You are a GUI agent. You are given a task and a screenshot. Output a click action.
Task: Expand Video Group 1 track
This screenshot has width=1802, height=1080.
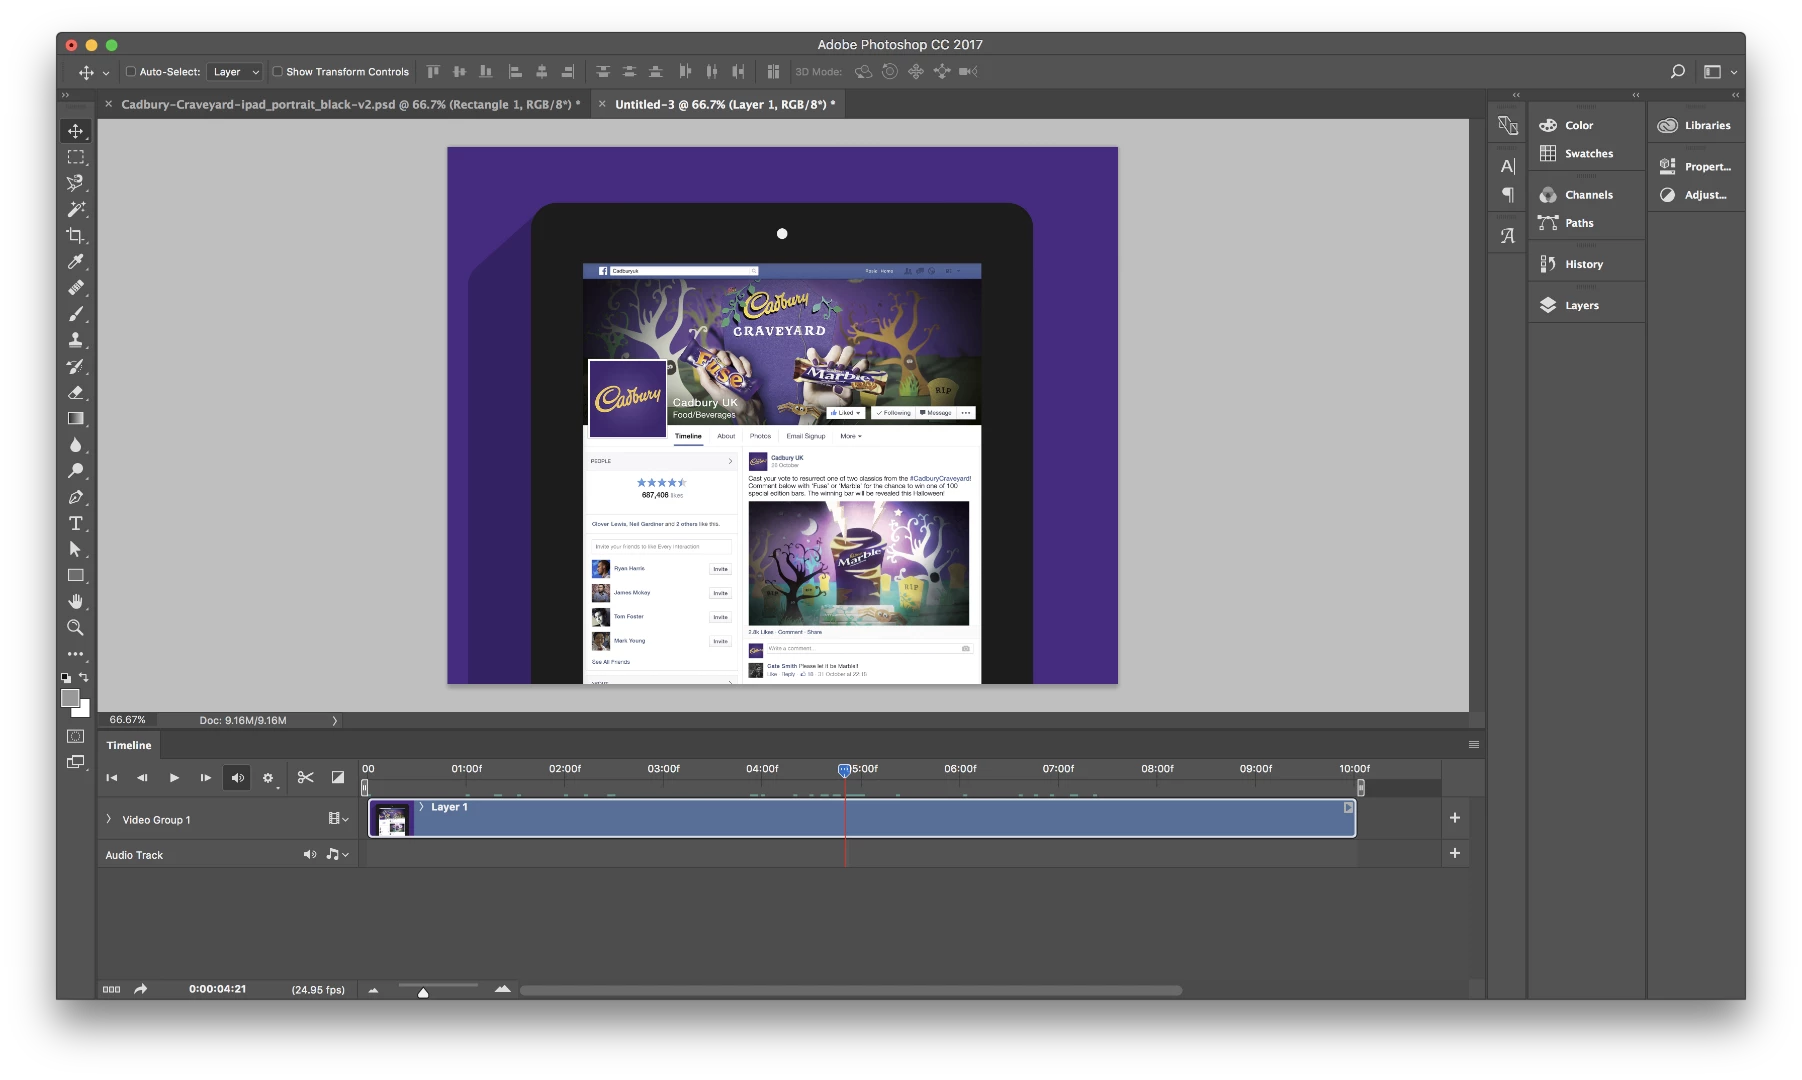point(108,819)
